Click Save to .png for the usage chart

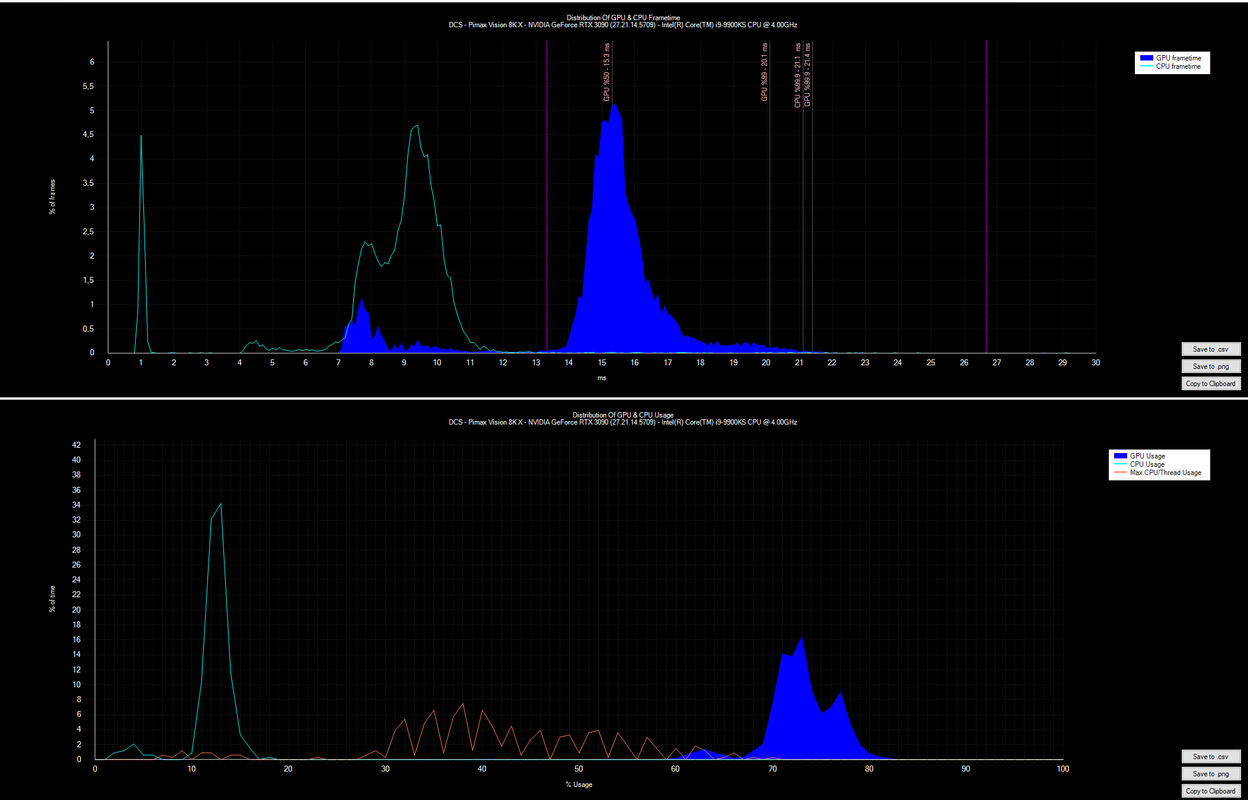click(1211, 774)
